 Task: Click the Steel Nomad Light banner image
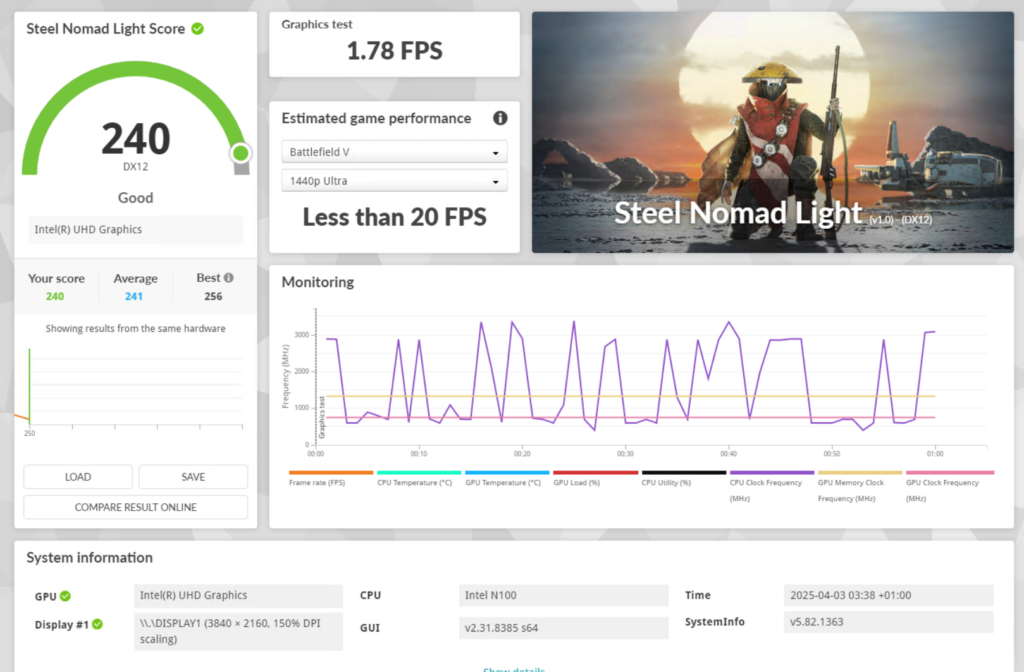(x=772, y=132)
